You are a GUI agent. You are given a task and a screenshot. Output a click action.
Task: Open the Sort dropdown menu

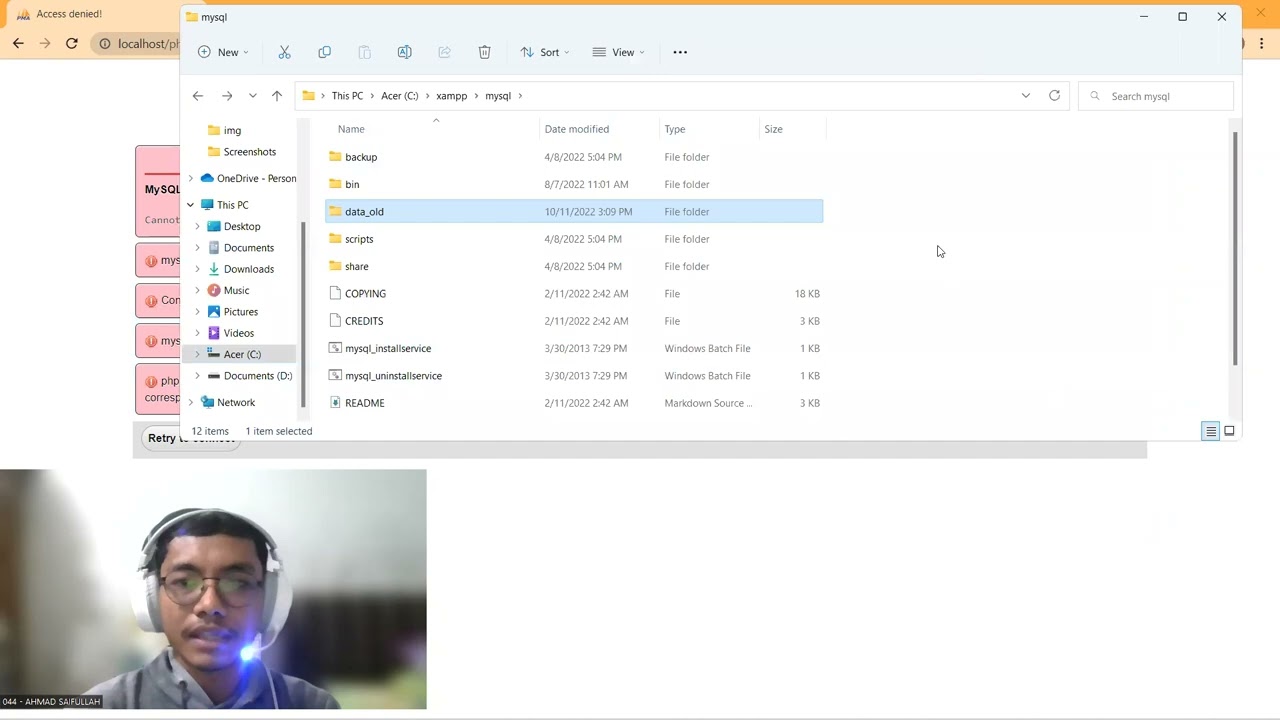(545, 52)
